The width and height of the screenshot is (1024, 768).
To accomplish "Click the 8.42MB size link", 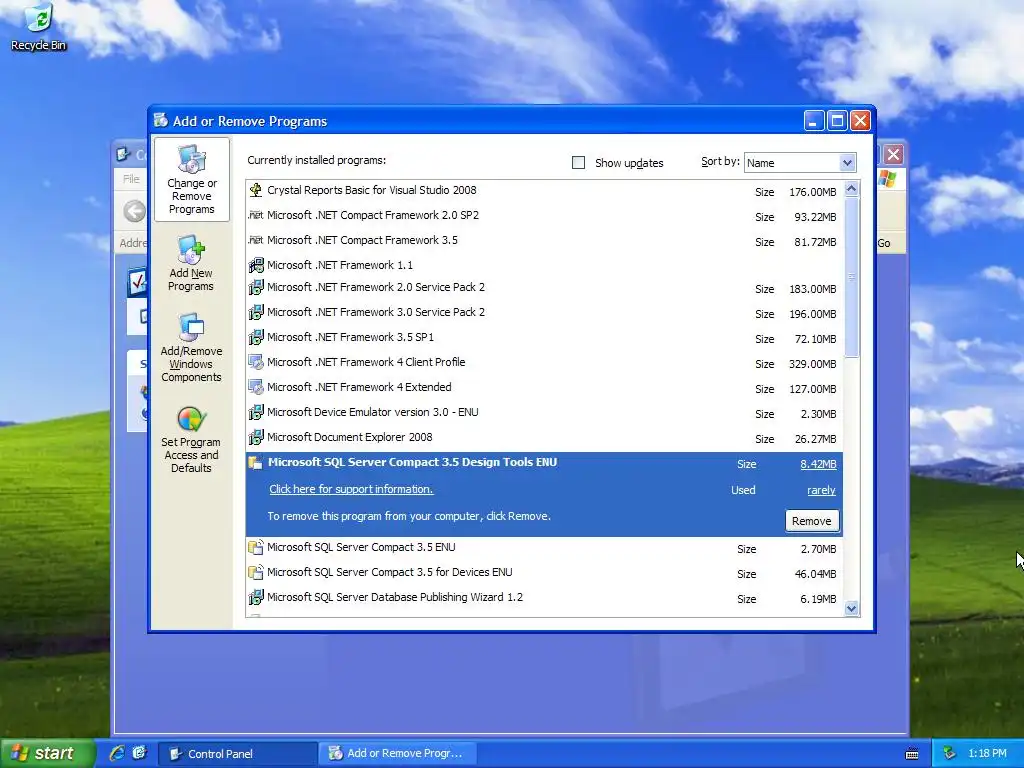I will pos(818,464).
